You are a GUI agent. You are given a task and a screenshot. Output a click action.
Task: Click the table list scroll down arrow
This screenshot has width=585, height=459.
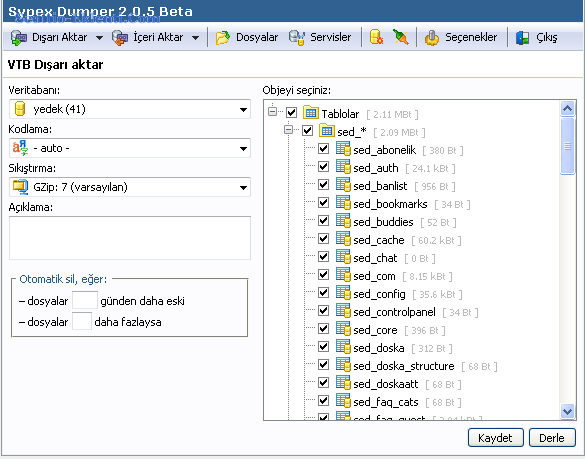point(567,411)
